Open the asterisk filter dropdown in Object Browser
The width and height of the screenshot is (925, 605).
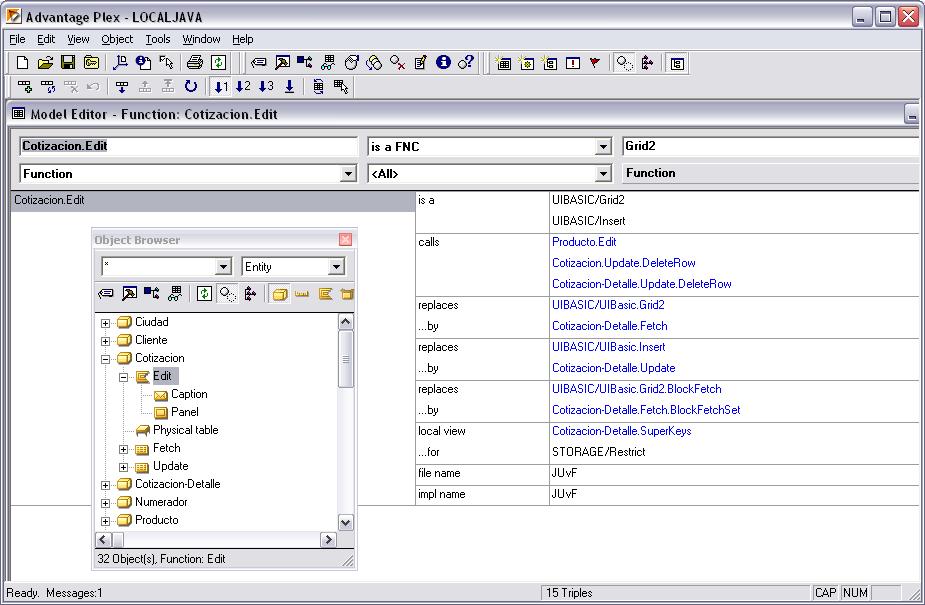pyautogui.click(x=223, y=267)
